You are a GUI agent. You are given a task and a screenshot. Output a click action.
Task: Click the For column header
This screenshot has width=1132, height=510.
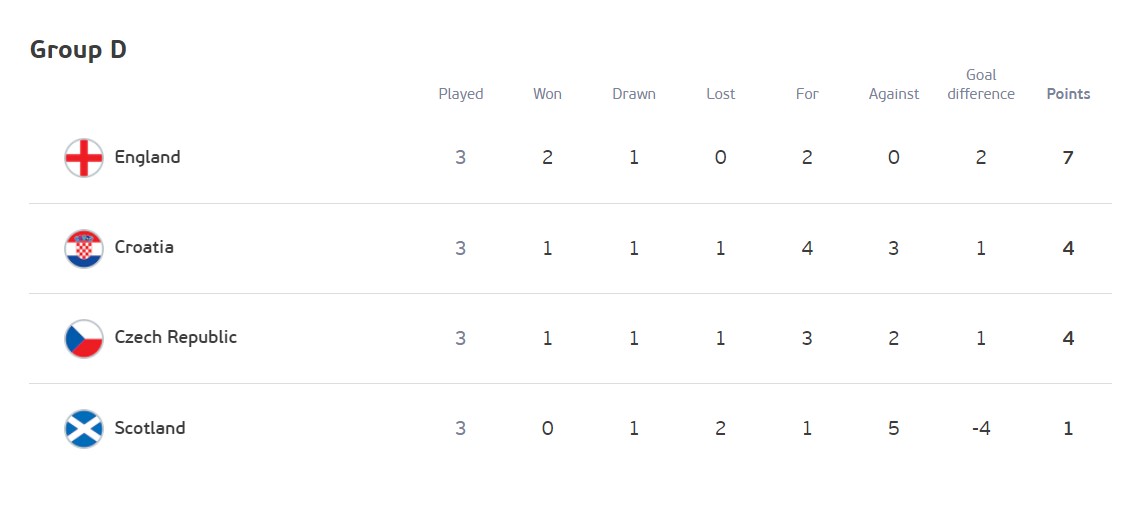click(x=807, y=94)
